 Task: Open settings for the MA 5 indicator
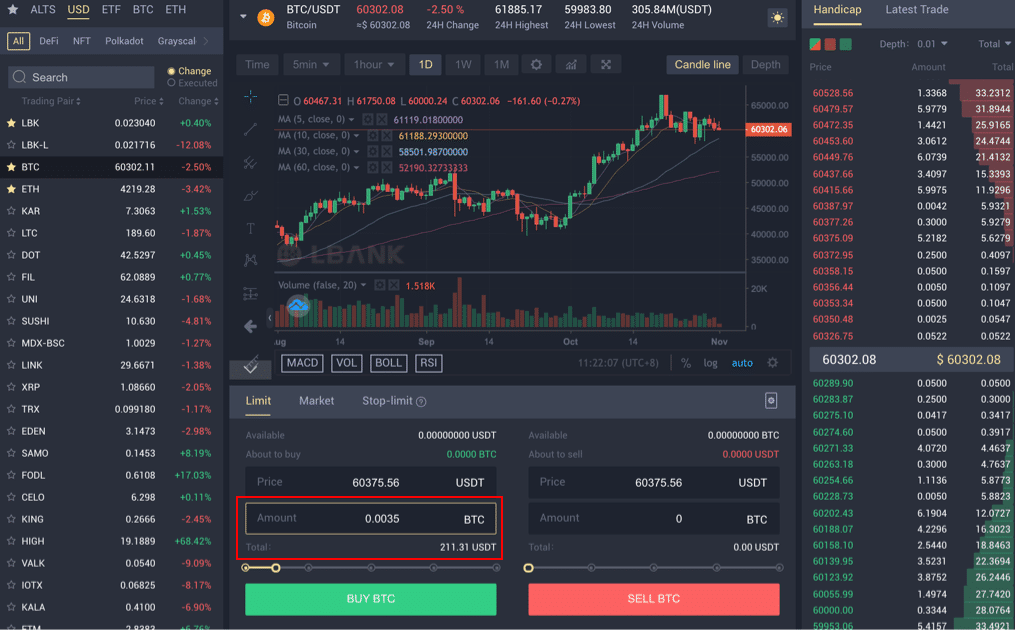[x=368, y=120]
